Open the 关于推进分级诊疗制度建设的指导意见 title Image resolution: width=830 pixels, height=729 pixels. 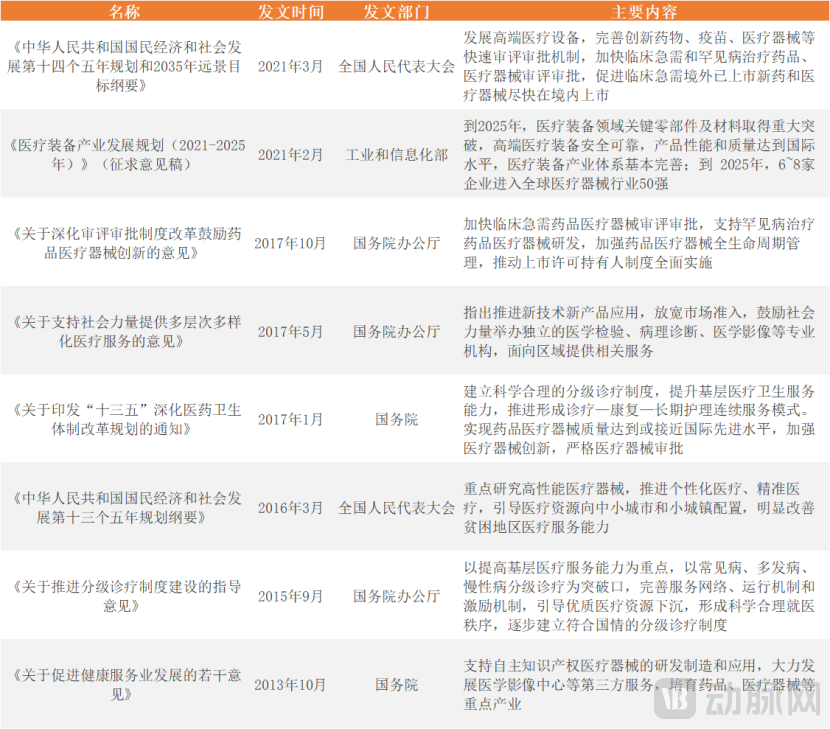point(125,596)
